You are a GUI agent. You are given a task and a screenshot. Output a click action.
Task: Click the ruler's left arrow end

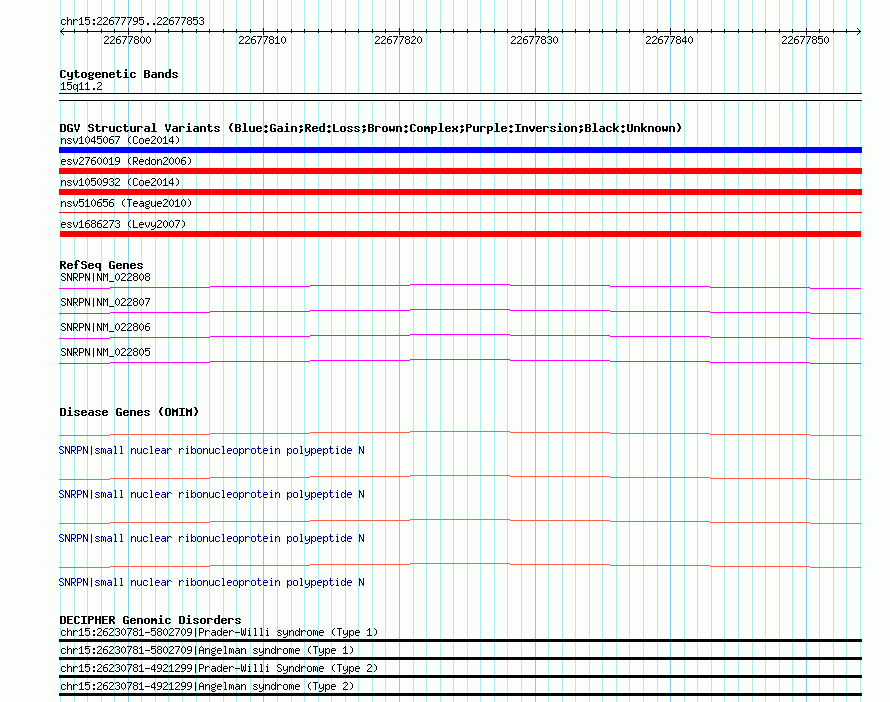coord(62,31)
